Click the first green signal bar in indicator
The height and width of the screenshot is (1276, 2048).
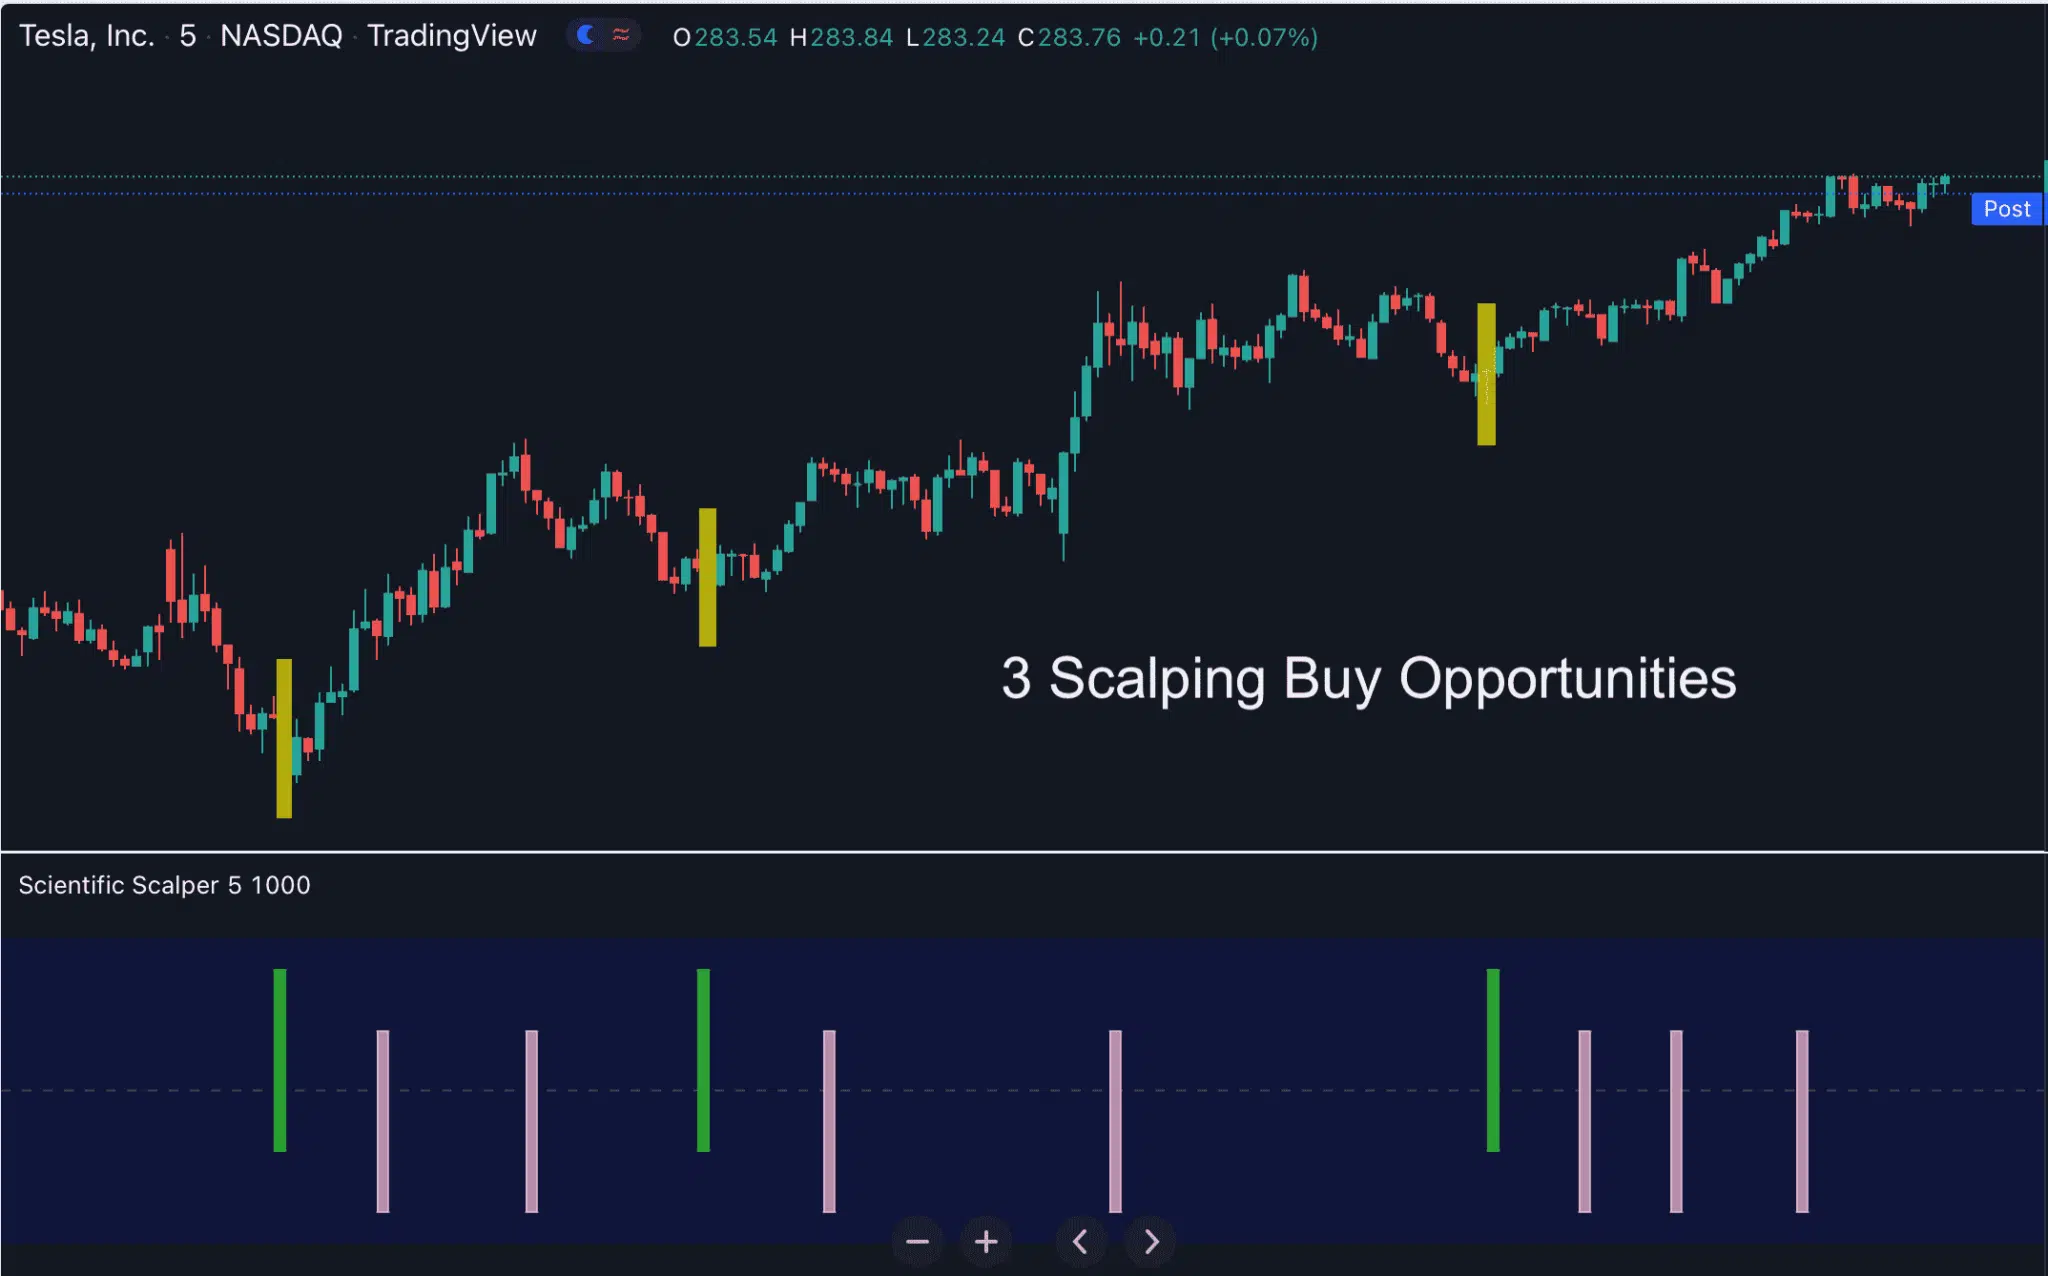tap(280, 1060)
